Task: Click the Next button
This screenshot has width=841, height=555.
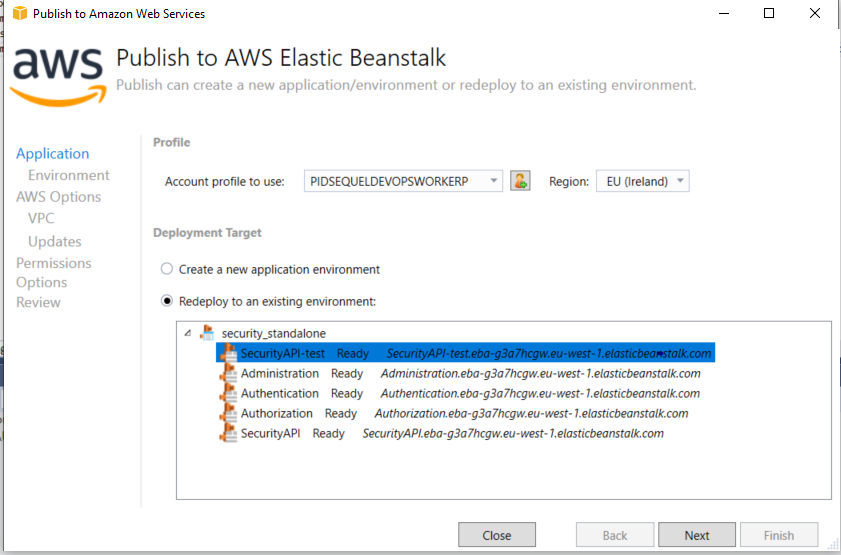Action: [697, 535]
